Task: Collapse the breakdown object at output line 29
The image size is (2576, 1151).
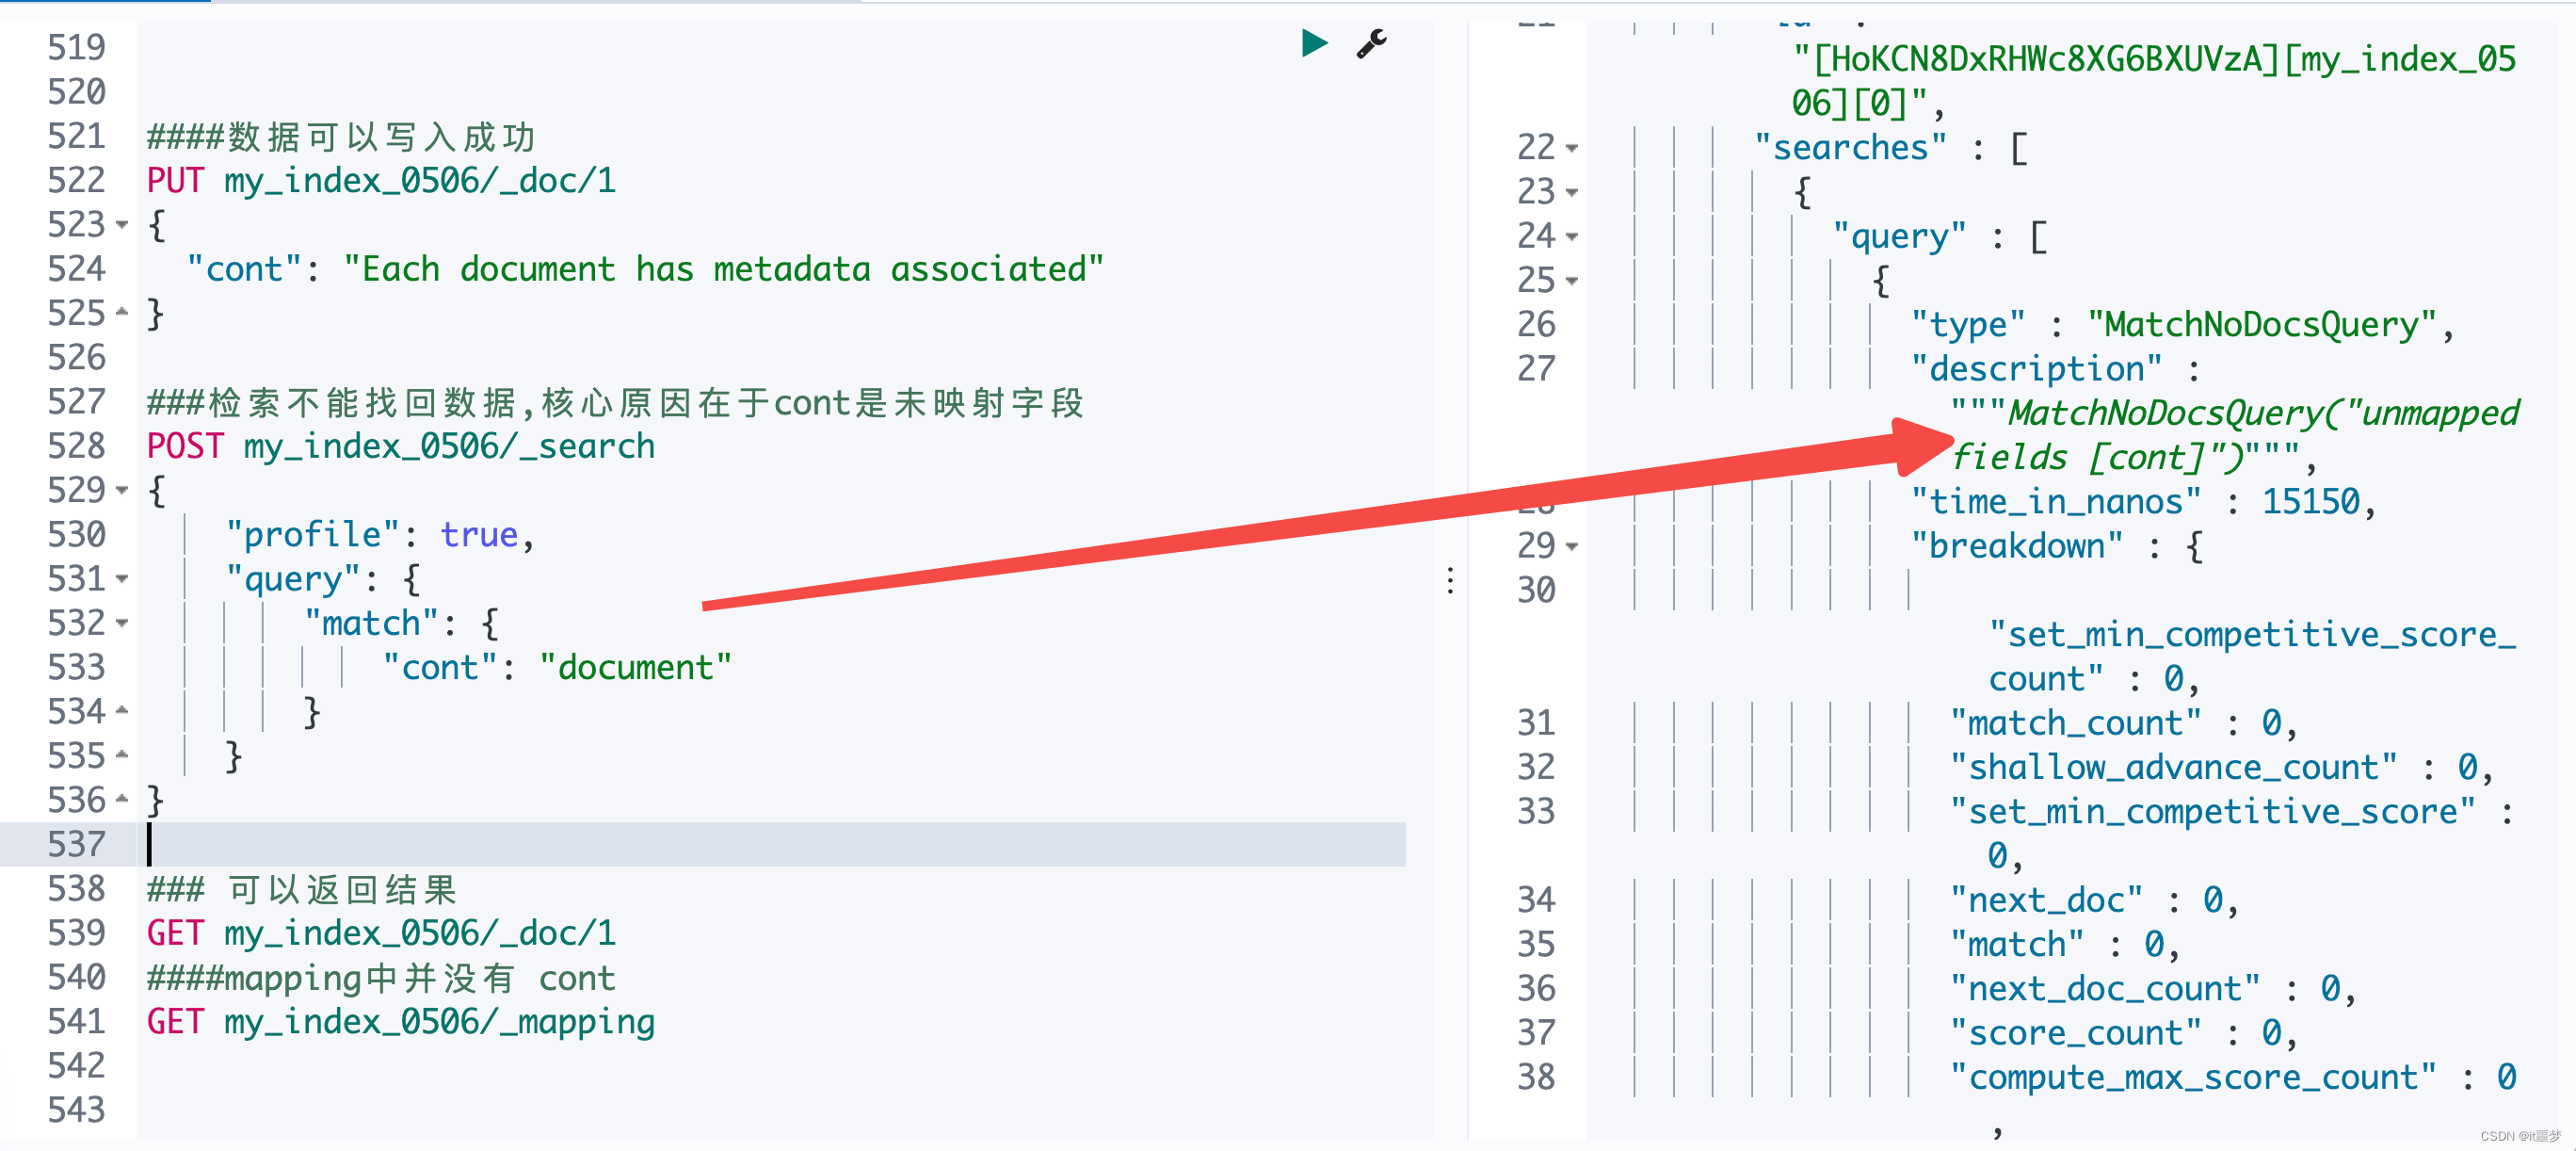Action: pos(1572,546)
